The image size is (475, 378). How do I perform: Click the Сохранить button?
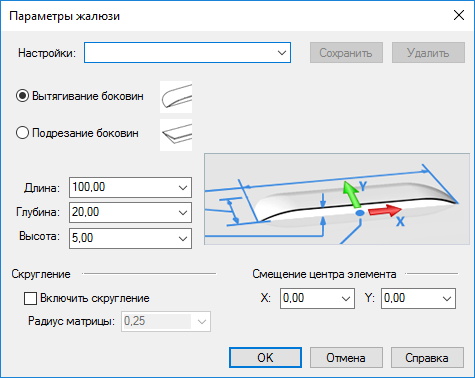(346, 53)
